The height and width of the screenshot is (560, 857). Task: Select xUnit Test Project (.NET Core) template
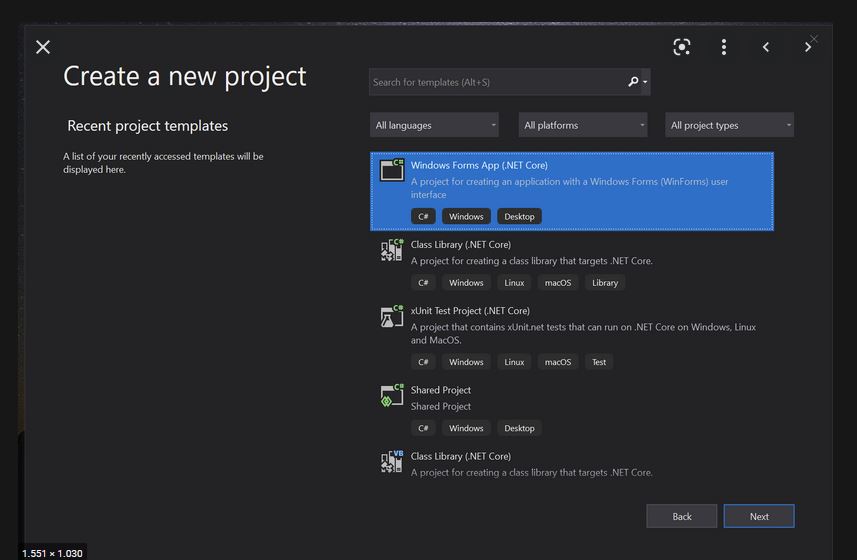tap(572, 336)
